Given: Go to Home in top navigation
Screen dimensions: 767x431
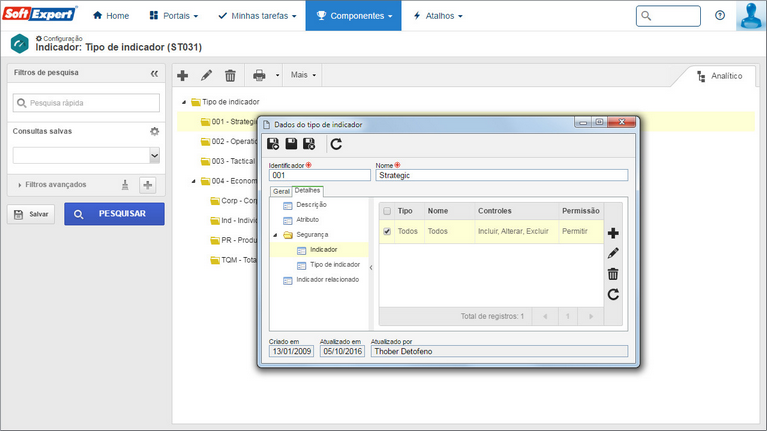Looking at the screenshot, I should click(x=111, y=16).
